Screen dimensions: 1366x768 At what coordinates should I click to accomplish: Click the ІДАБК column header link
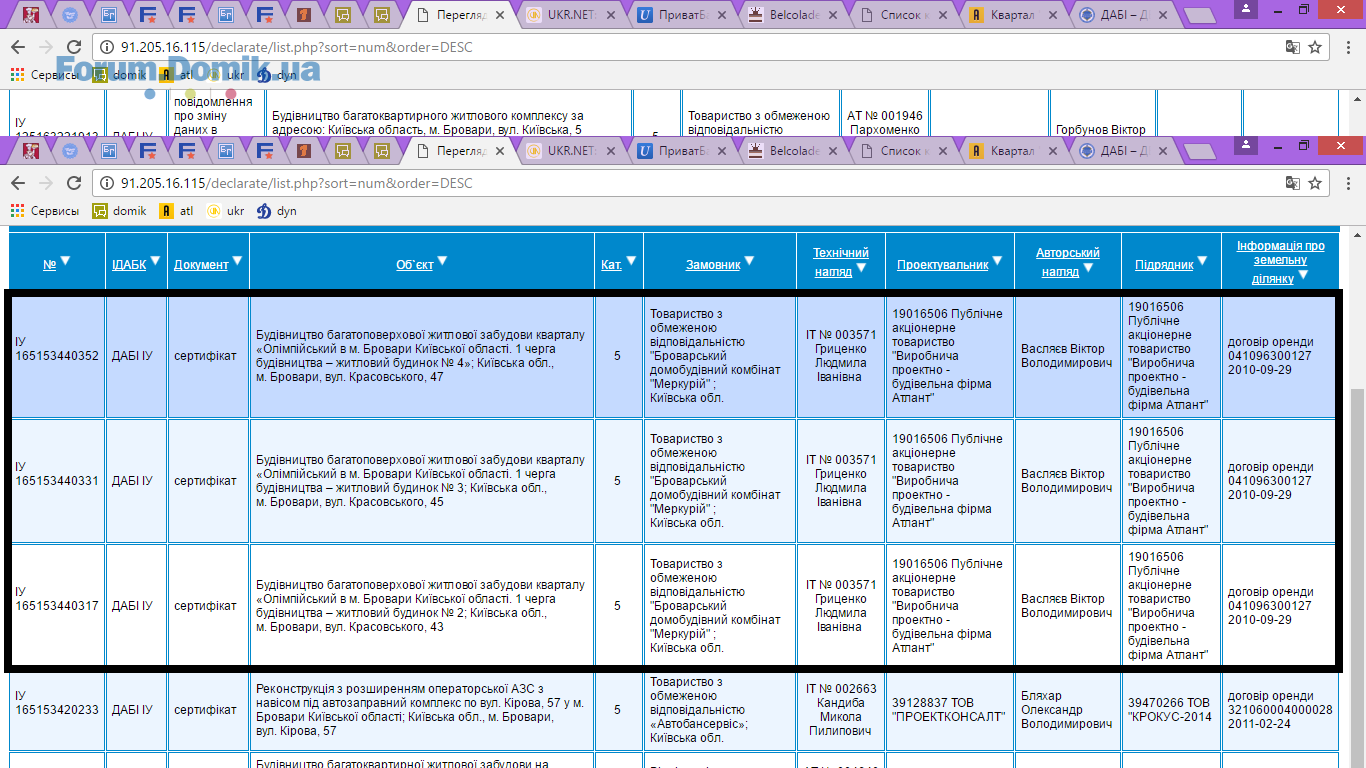pos(129,265)
